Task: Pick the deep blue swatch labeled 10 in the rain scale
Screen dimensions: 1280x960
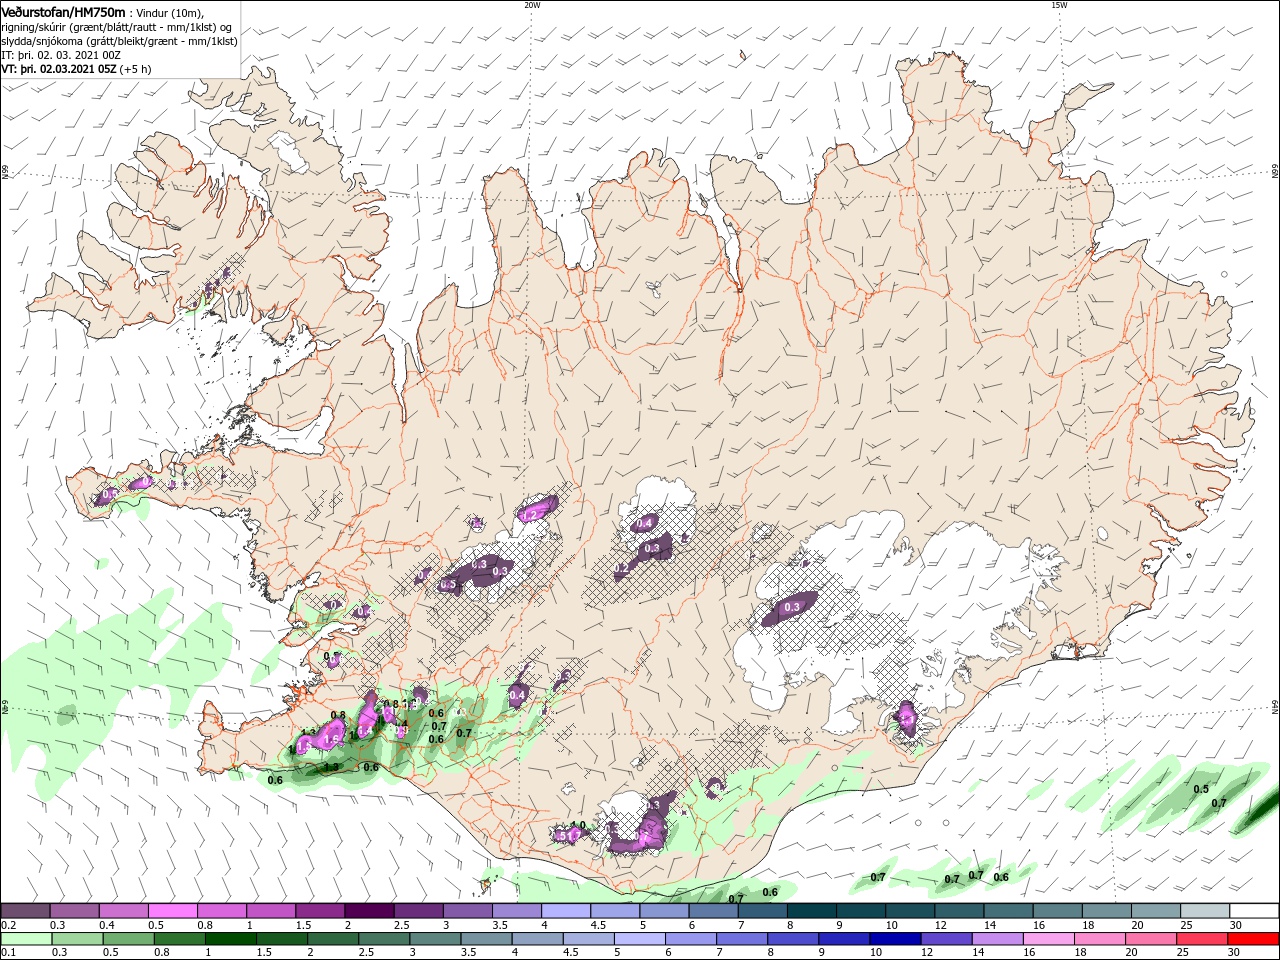Action: tap(893, 939)
